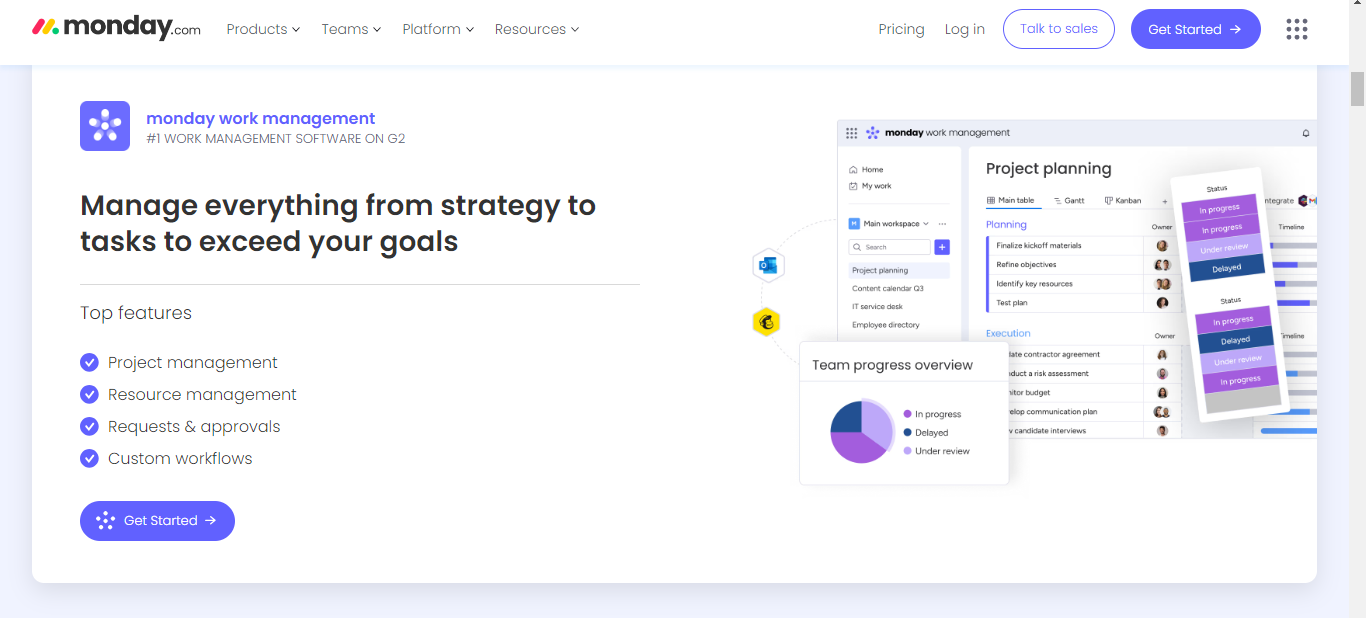Image resolution: width=1366 pixels, height=618 pixels.
Task: Click the purple monday work management product icon
Action: coord(105,126)
